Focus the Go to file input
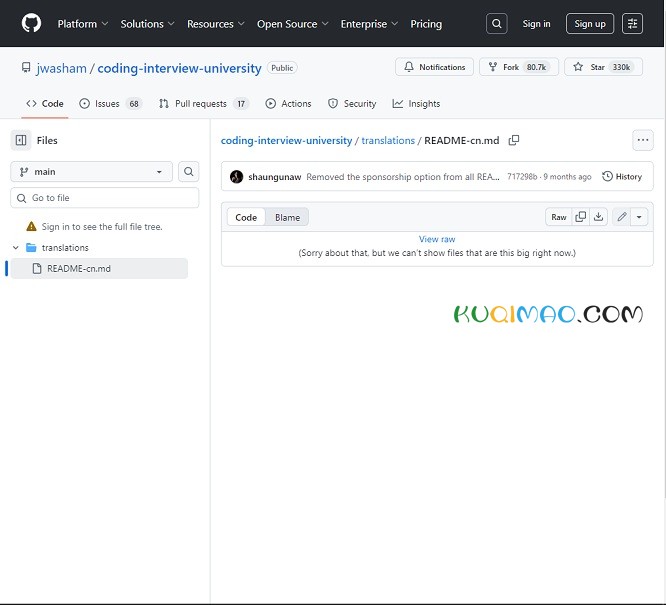Viewport: 666px width, 605px height. 104,198
